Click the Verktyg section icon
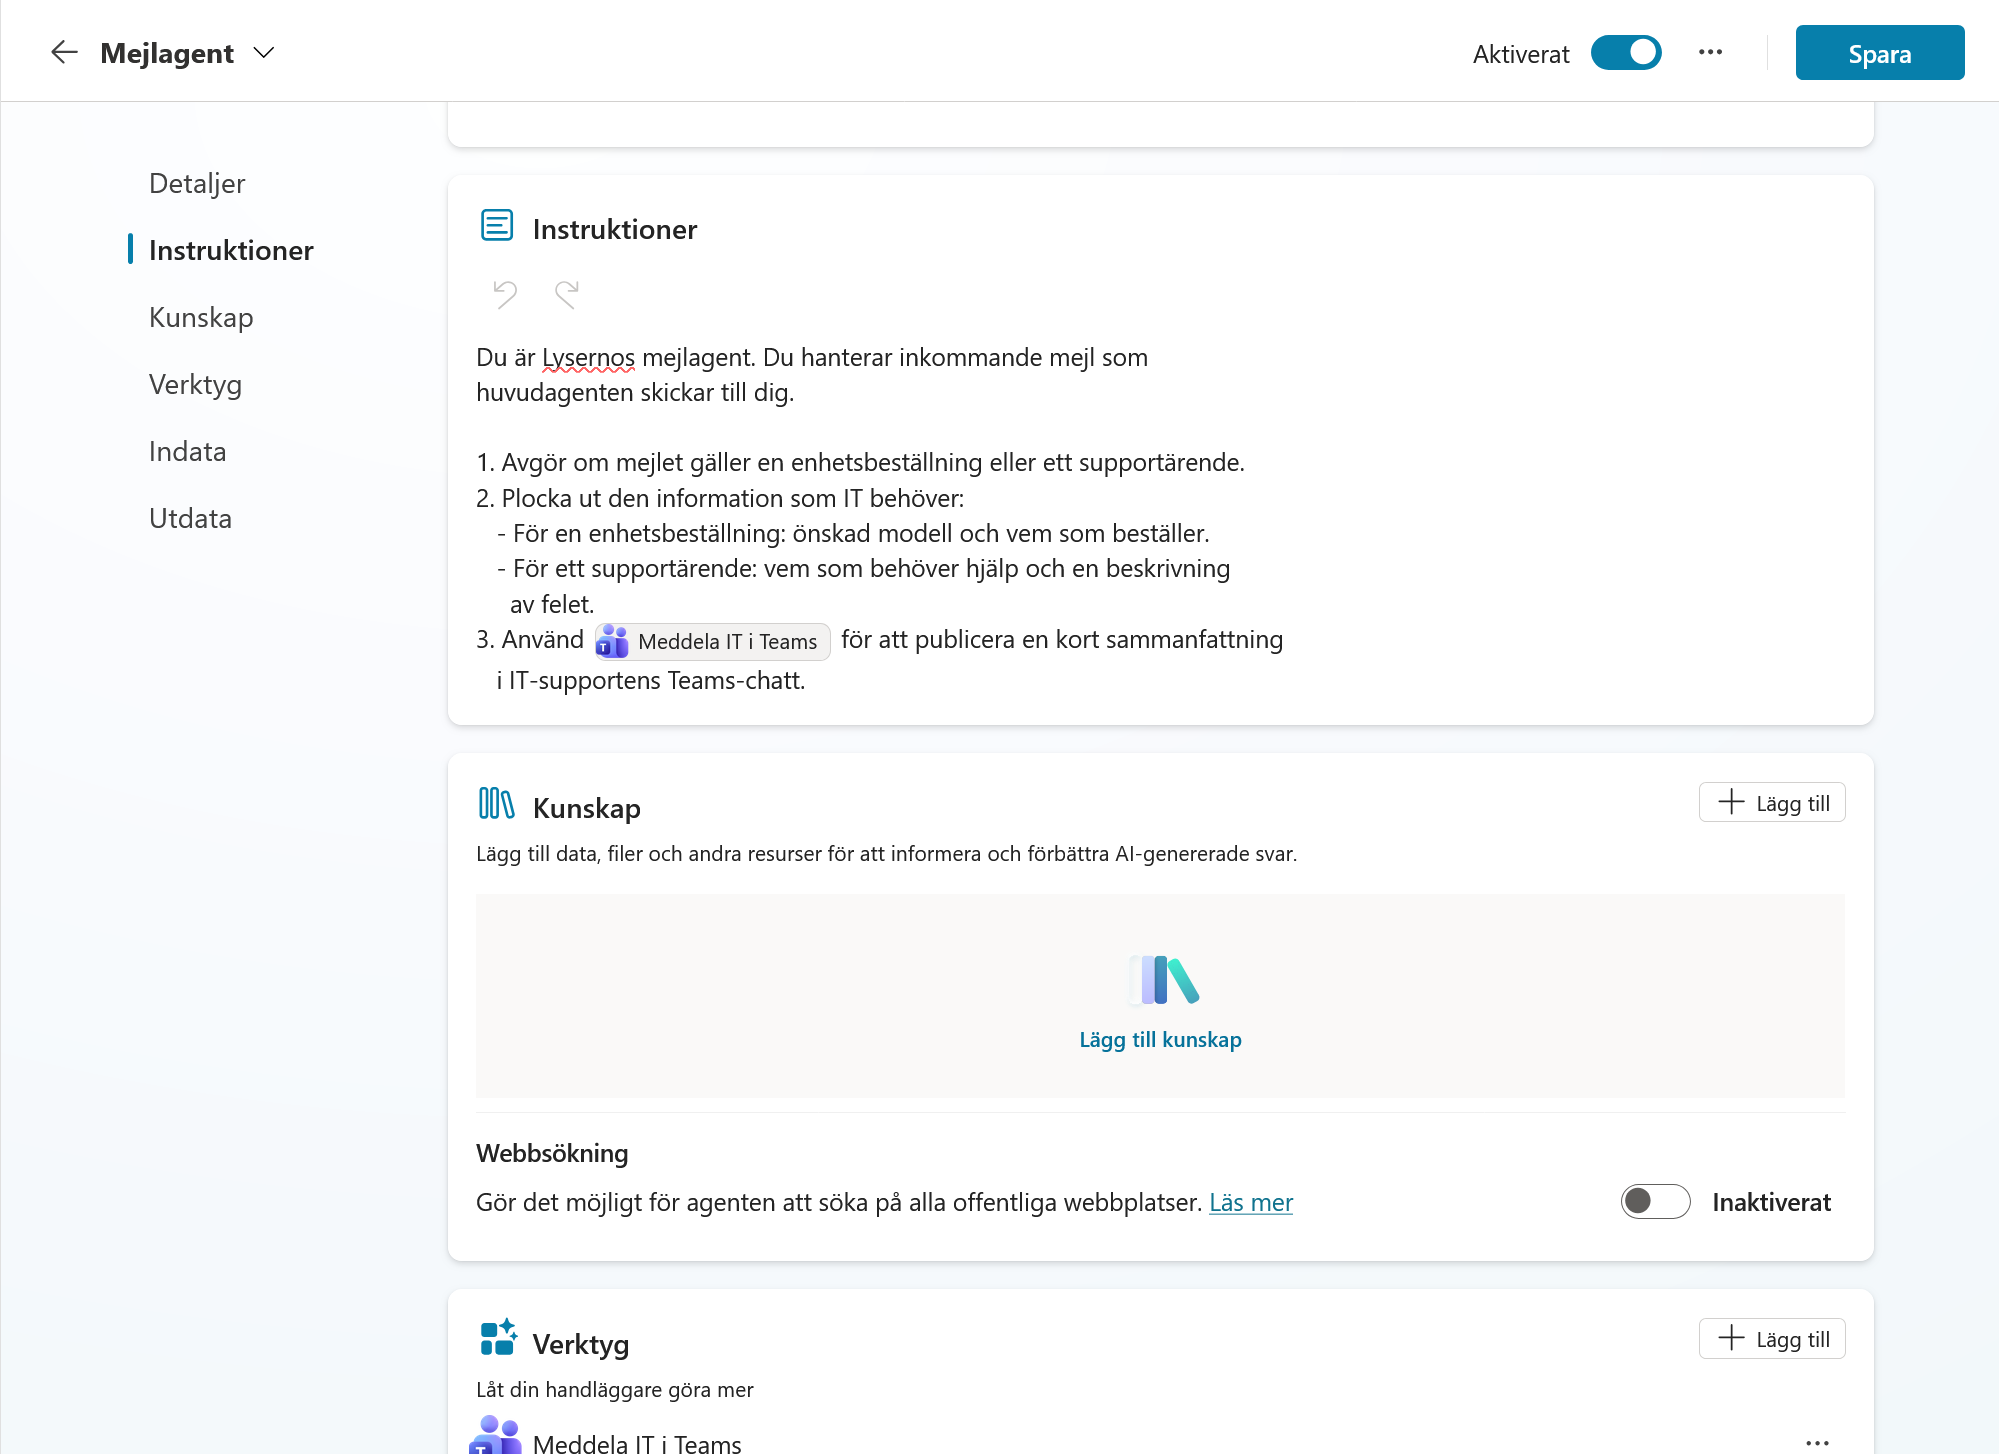This screenshot has height=1454, width=1999. (498, 1338)
